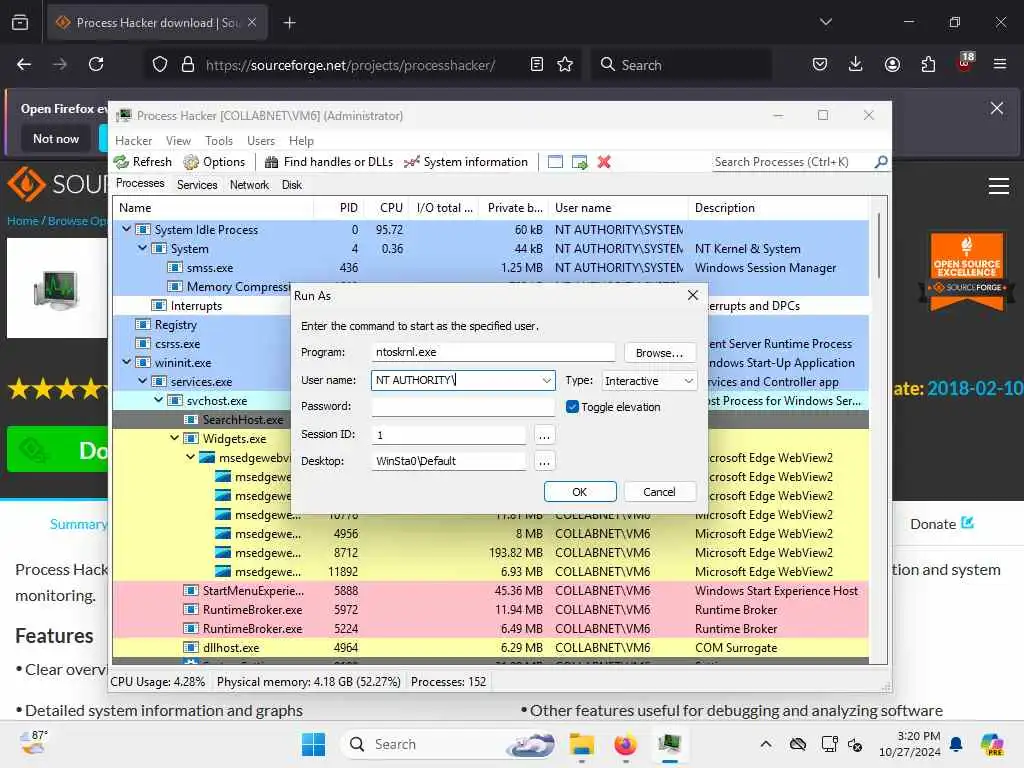Viewport: 1024px width, 768px height.
Task: Click the find window toolbar icon
Action: pyautogui.click(x=555, y=162)
